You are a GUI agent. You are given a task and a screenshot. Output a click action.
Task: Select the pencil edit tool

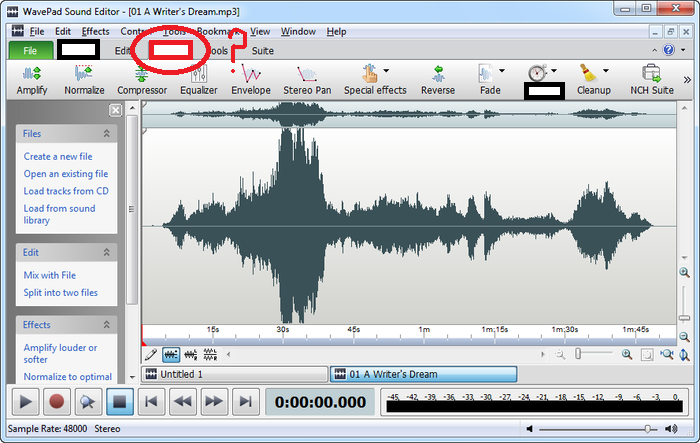pyautogui.click(x=151, y=355)
